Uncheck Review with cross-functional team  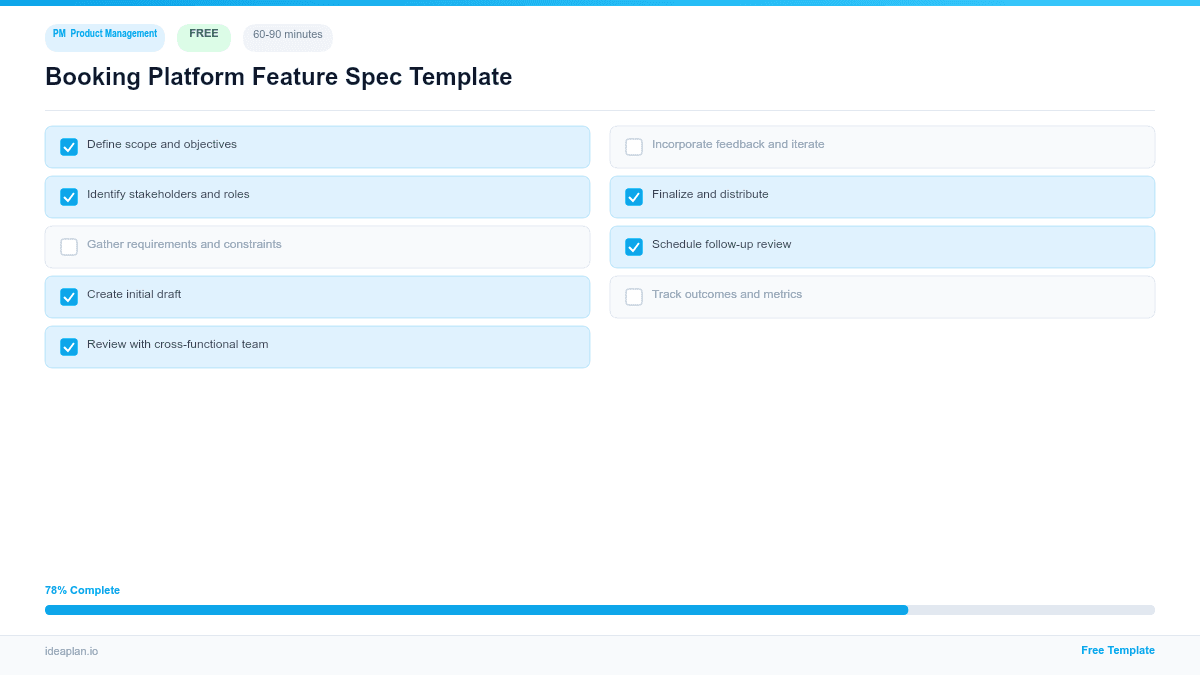[69, 346]
